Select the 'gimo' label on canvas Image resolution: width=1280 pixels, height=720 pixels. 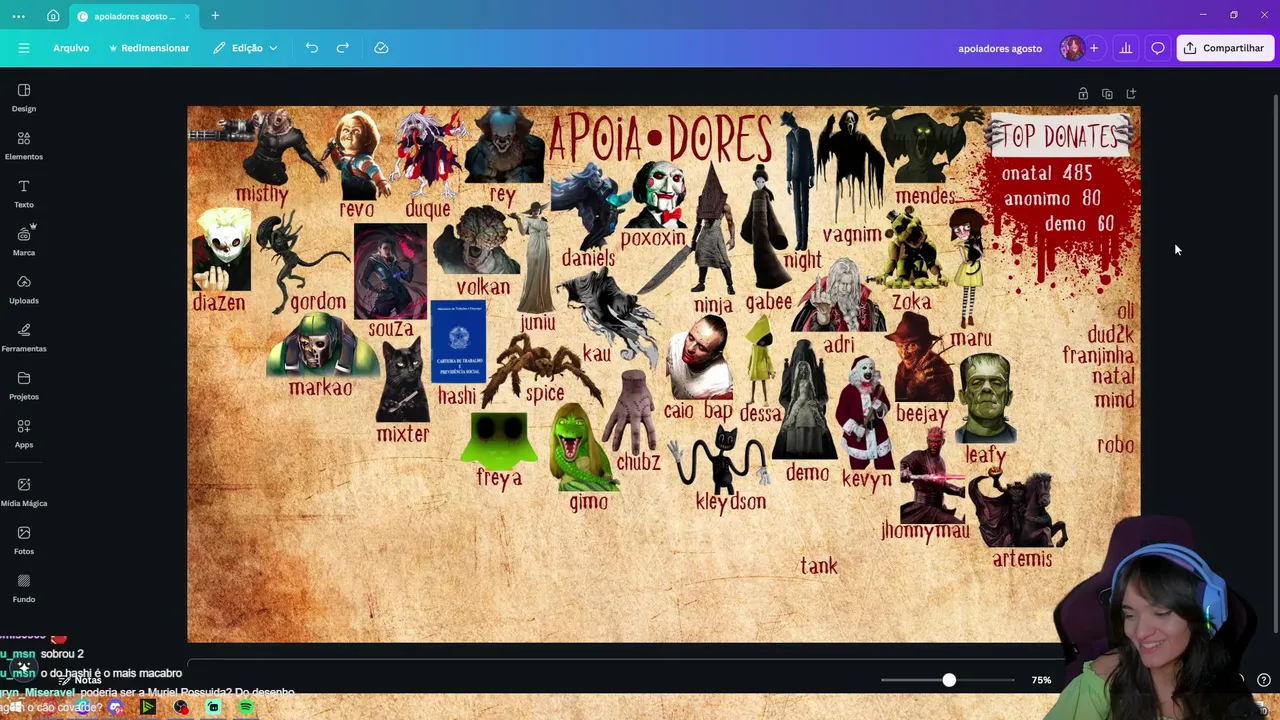click(x=589, y=502)
